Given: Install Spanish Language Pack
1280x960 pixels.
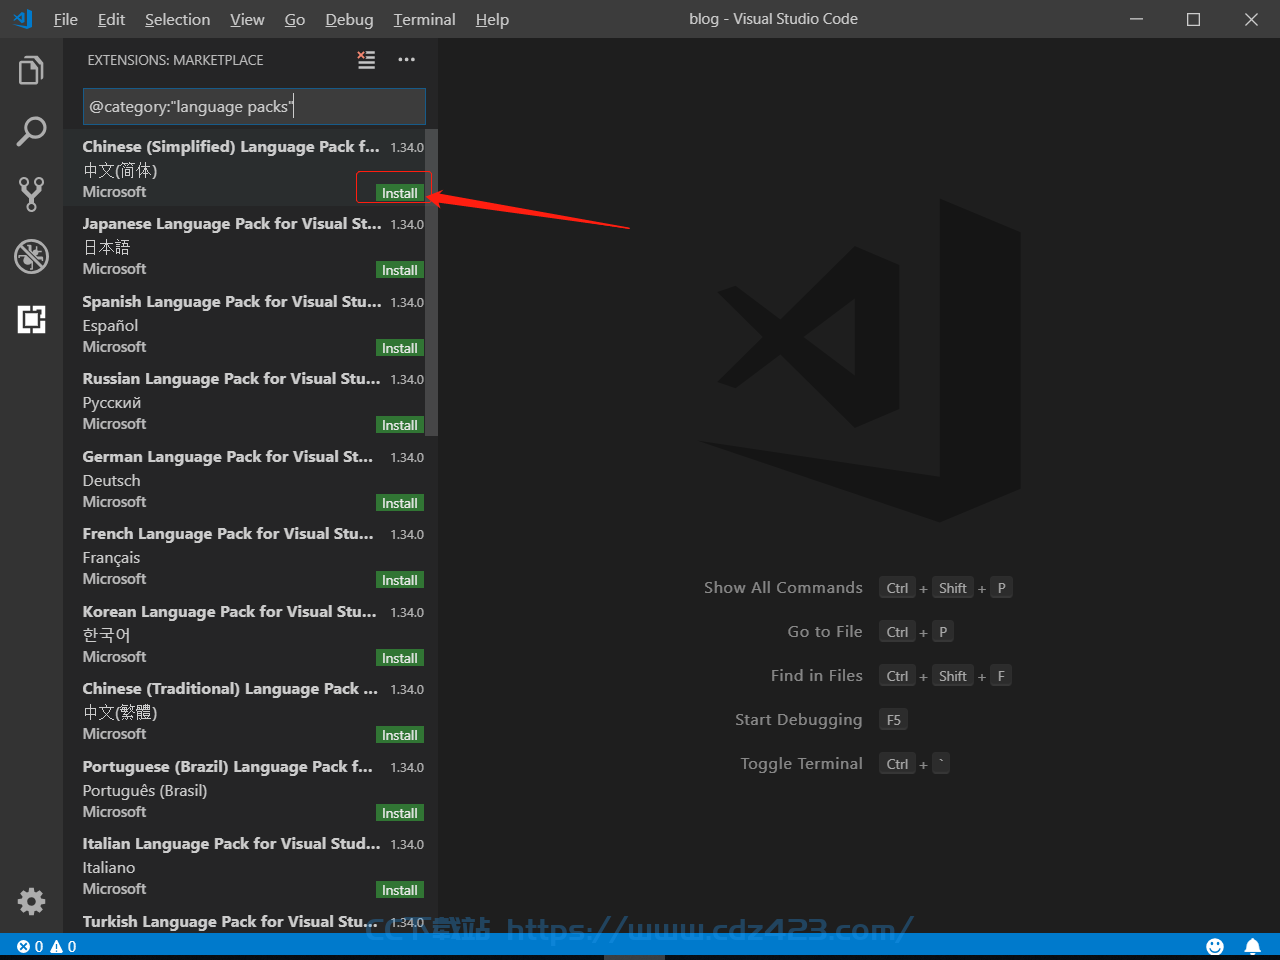Looking at the screenshot, I should pyautogui.click(x=400, y=348).
